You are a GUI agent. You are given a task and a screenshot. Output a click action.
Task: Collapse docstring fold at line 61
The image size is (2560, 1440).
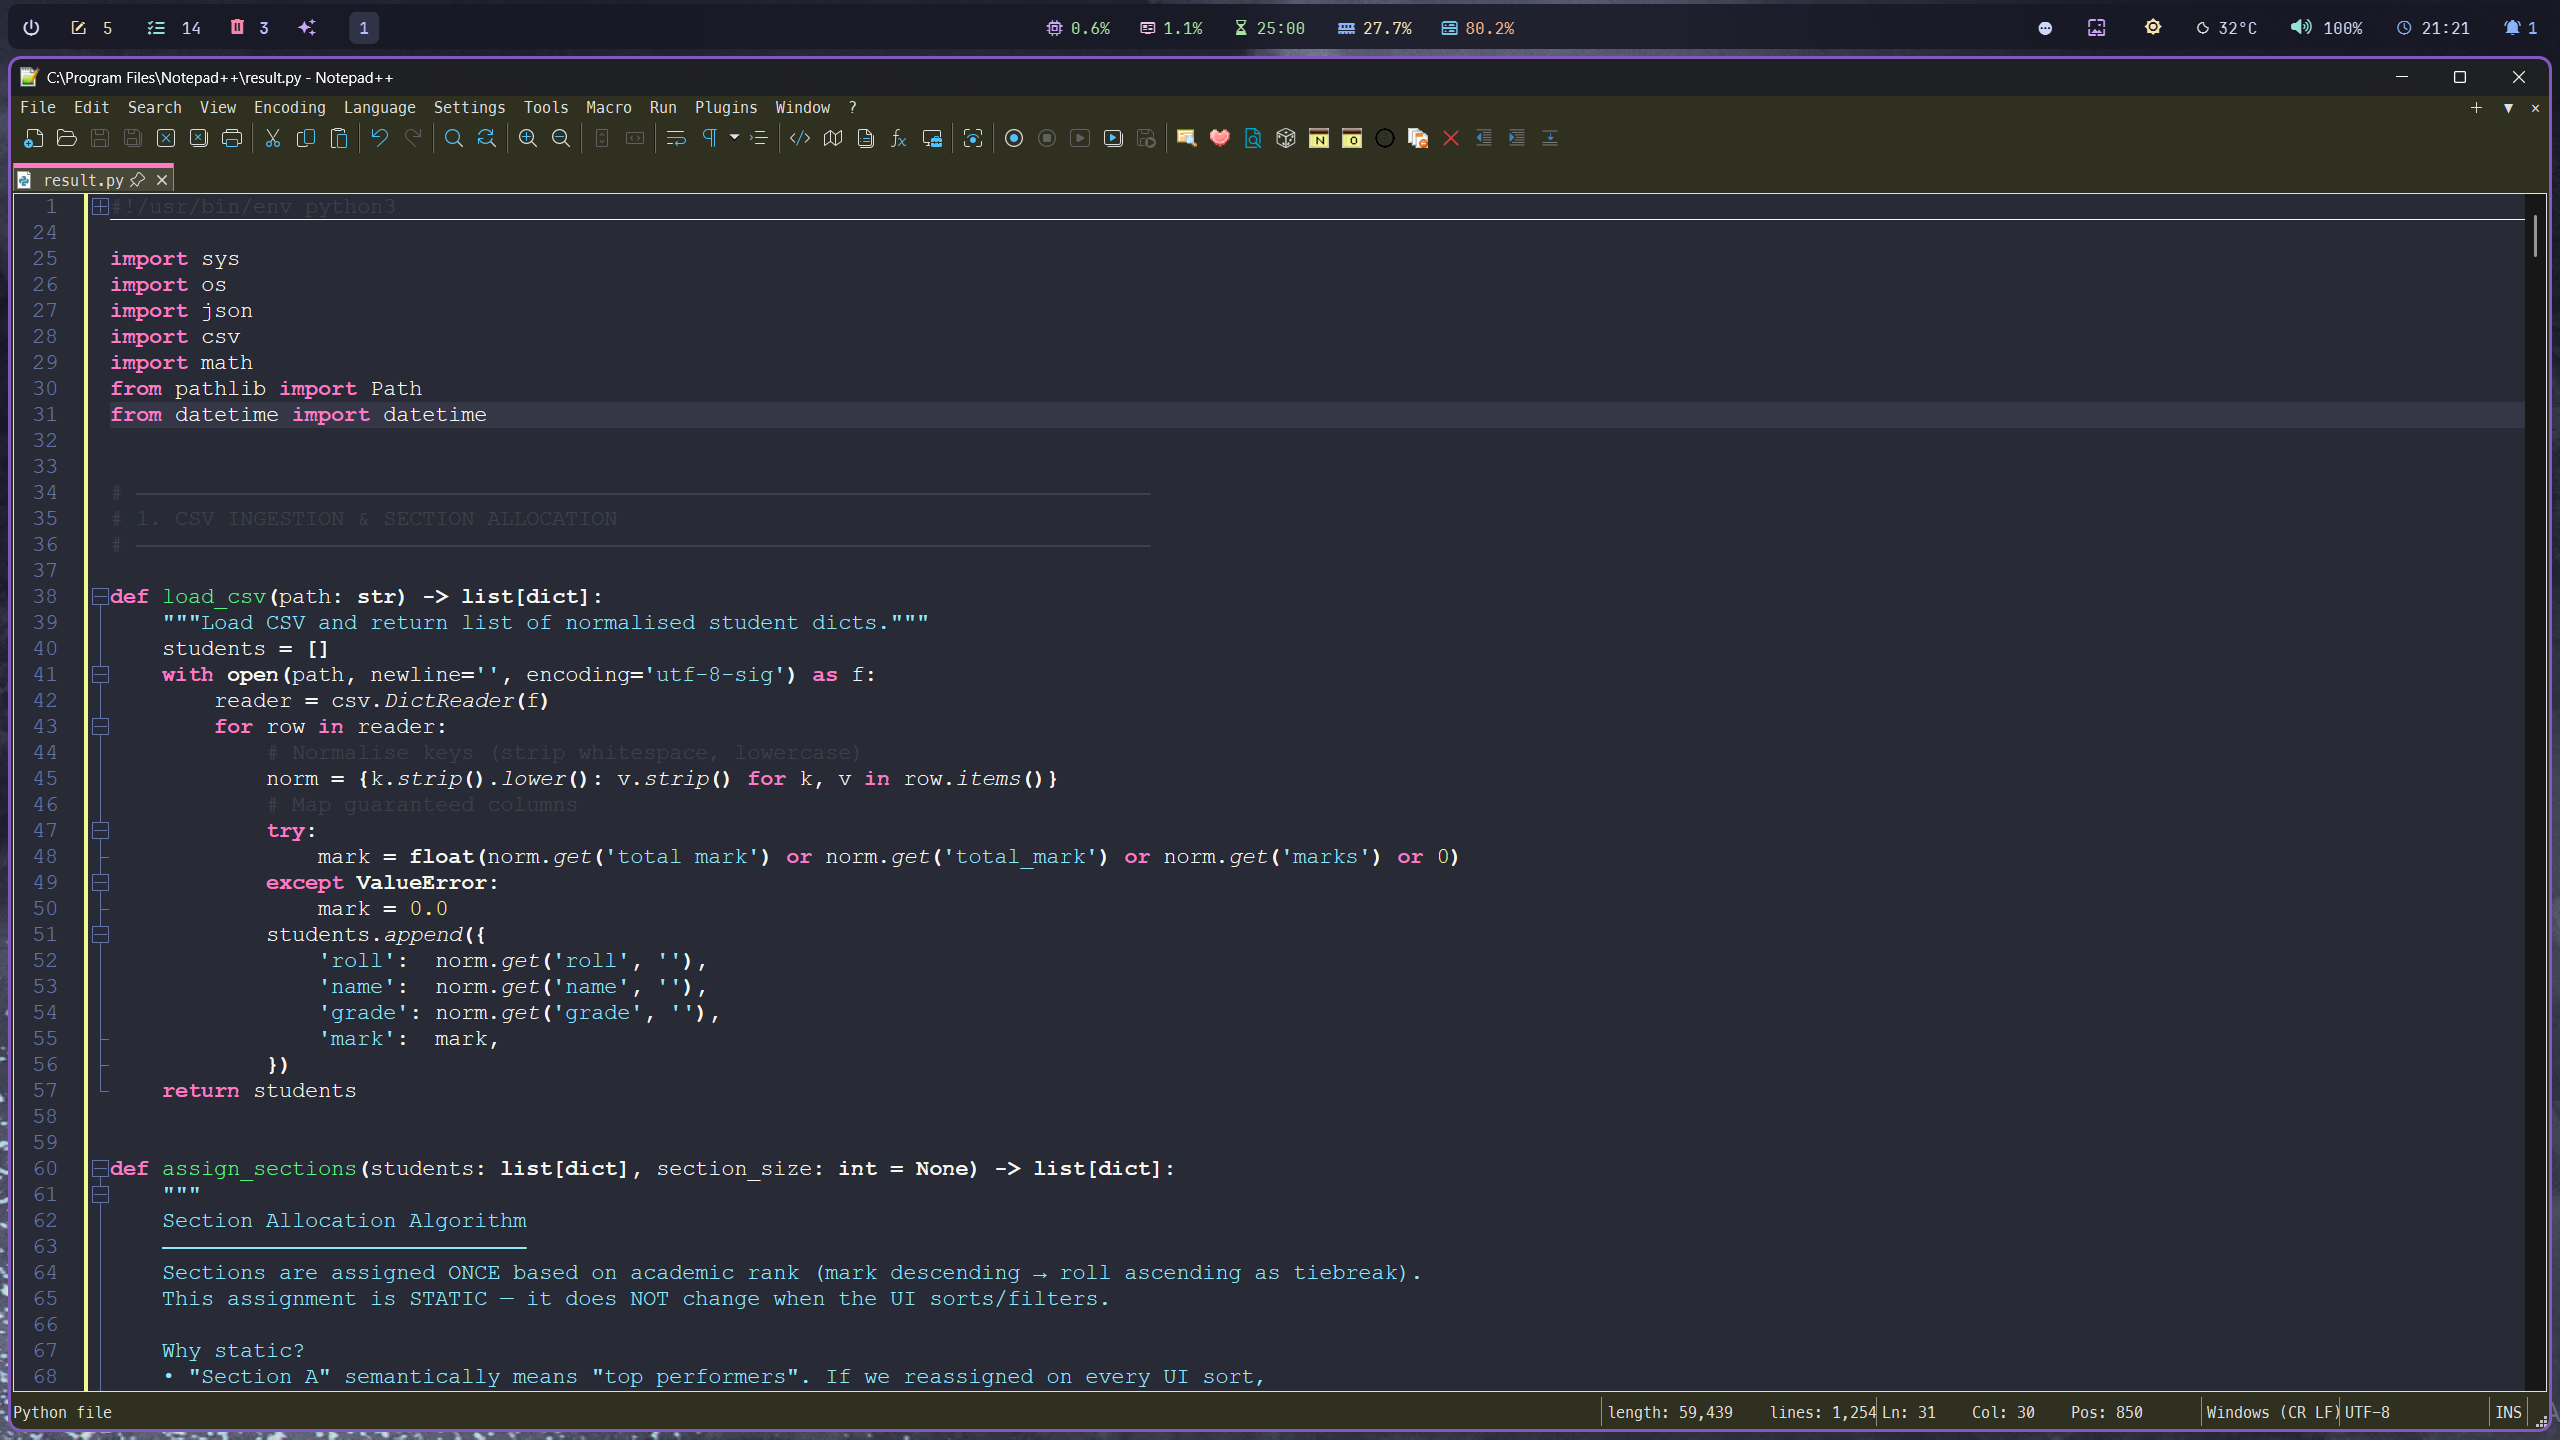click(x=100, y=1194)
